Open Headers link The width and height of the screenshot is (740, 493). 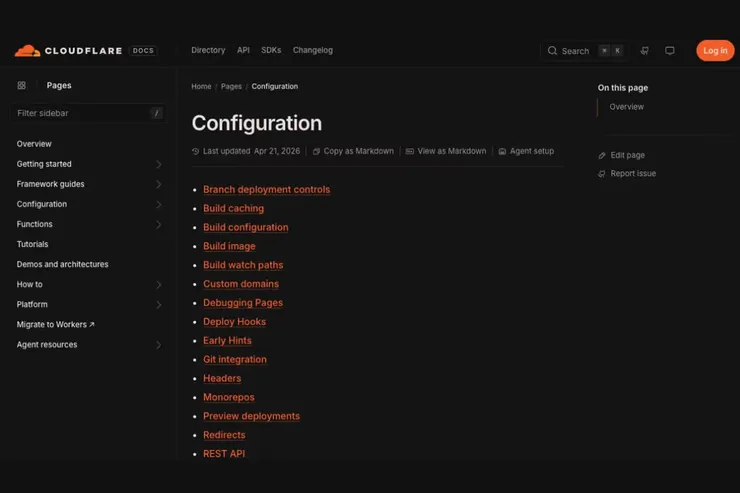222,378
